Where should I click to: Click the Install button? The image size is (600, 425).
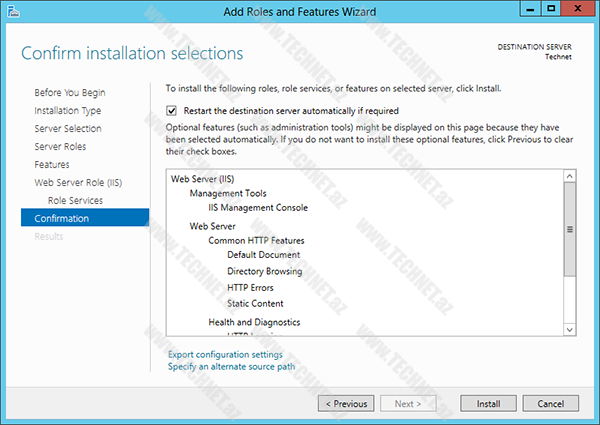(488, 404)
